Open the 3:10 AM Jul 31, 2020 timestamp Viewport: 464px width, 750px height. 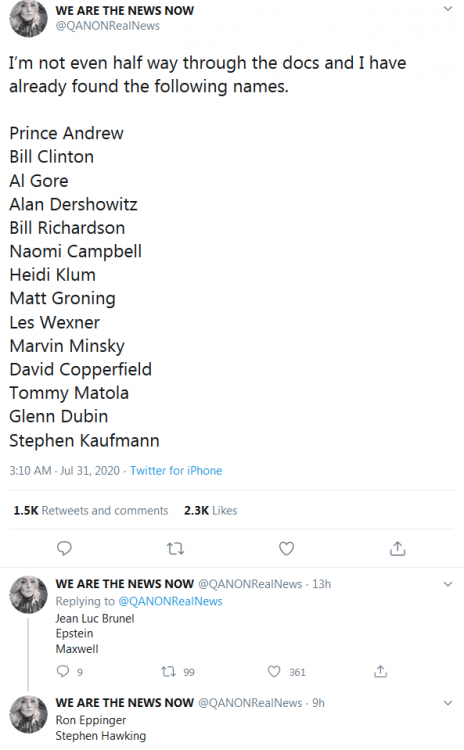pyautogui.click(x=65, y=471)
